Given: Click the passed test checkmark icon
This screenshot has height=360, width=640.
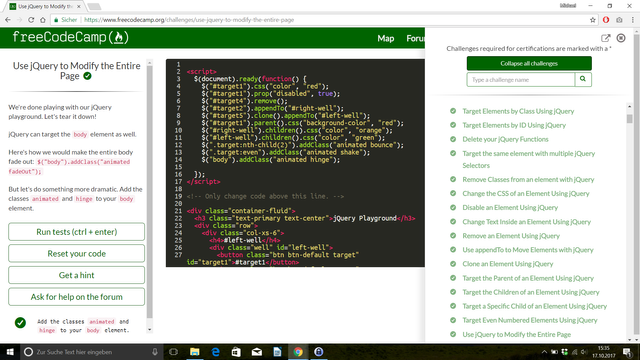Looking at the screenshot, I should pos(20,323).
